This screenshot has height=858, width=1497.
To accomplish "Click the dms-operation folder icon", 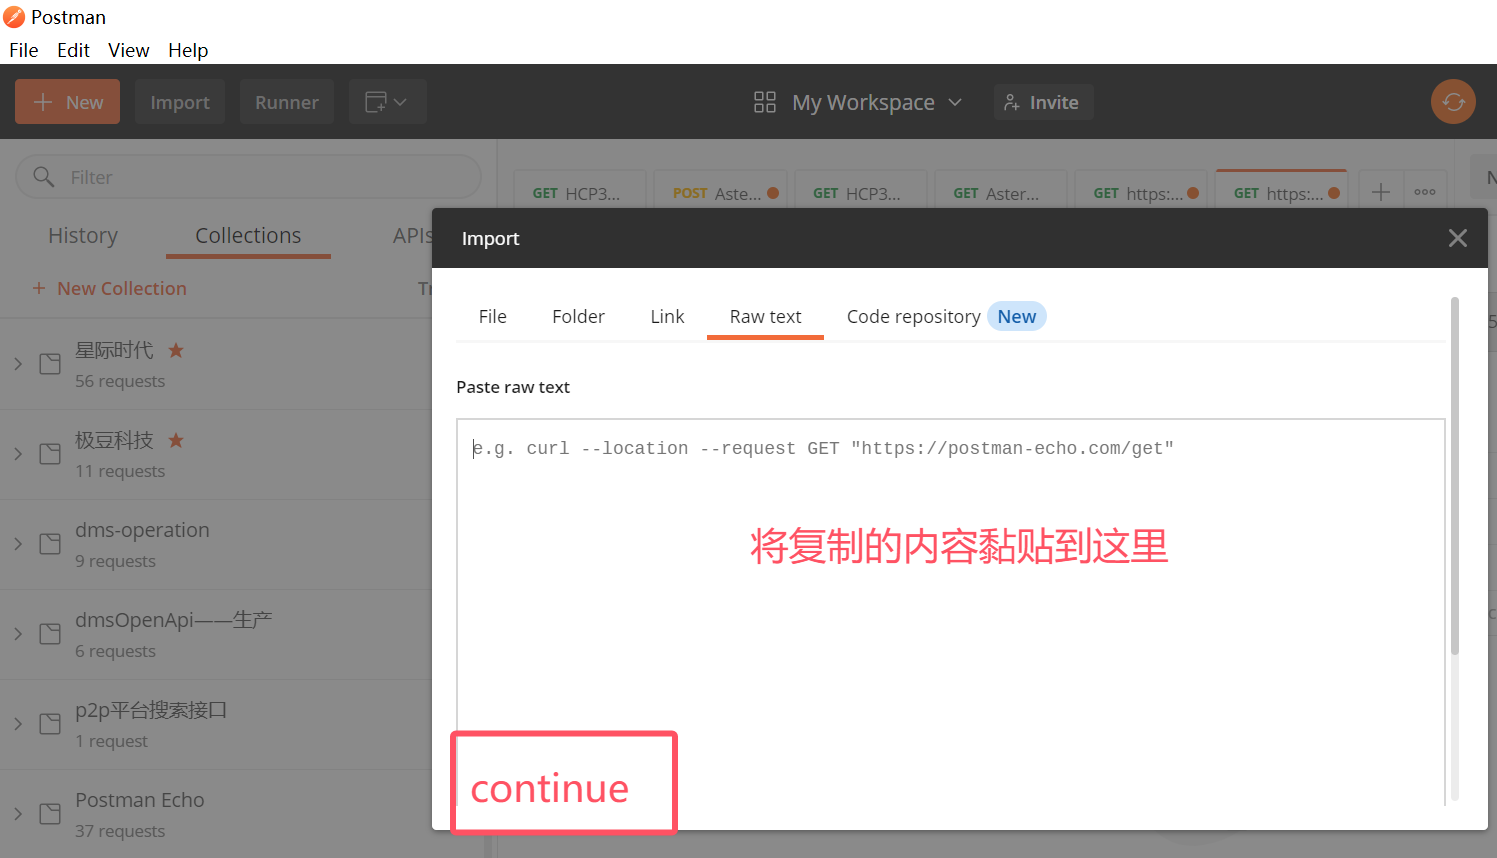I will tap(50, 544).
